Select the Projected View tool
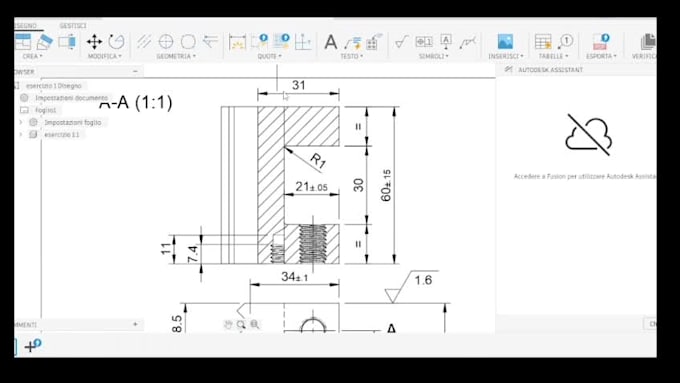Viewport: 680px width, 383px height. click(x=44, y=42)
